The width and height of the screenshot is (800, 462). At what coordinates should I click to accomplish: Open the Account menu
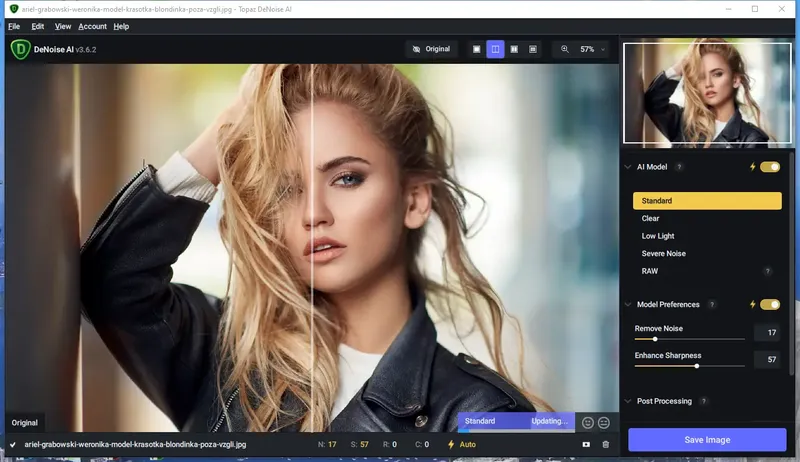point(92,27)
